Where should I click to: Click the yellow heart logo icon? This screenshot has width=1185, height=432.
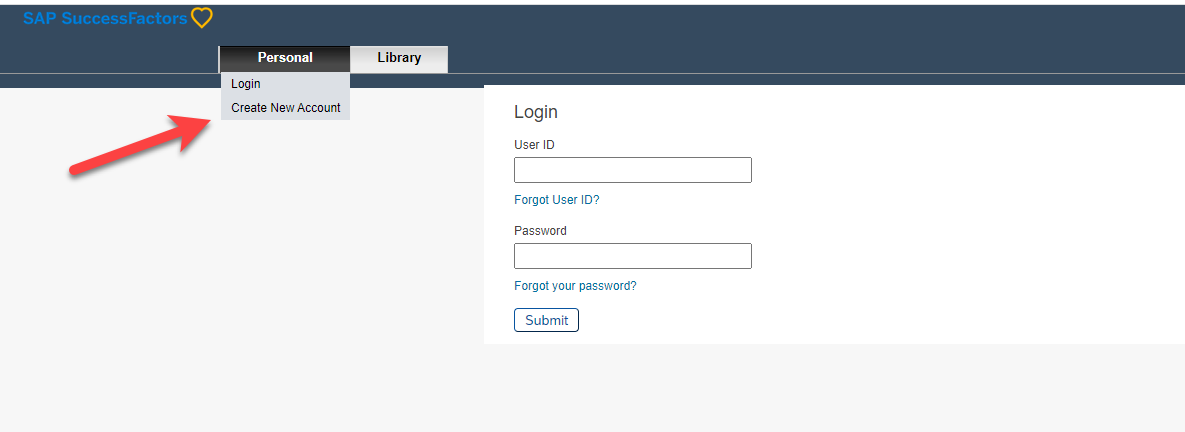(202, 17)
